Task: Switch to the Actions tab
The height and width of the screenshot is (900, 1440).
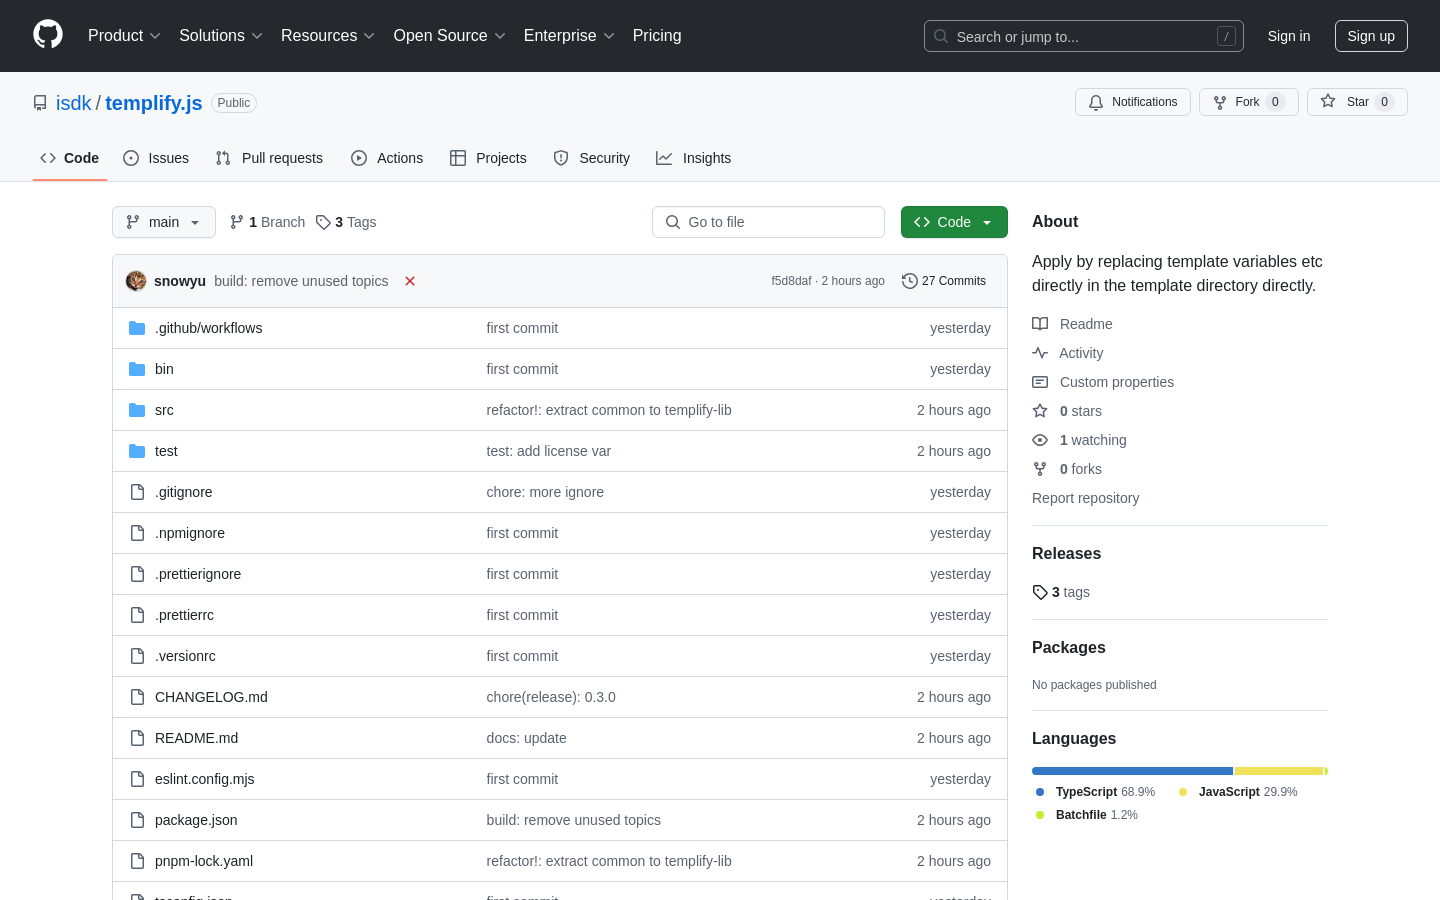Action: pyautogui.click(x=387, y=158)
